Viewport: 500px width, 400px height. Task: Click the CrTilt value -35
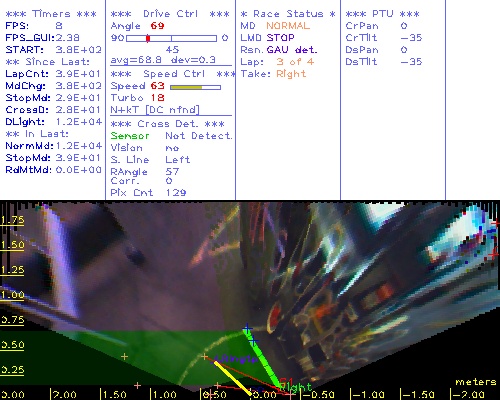click(411, 38)
